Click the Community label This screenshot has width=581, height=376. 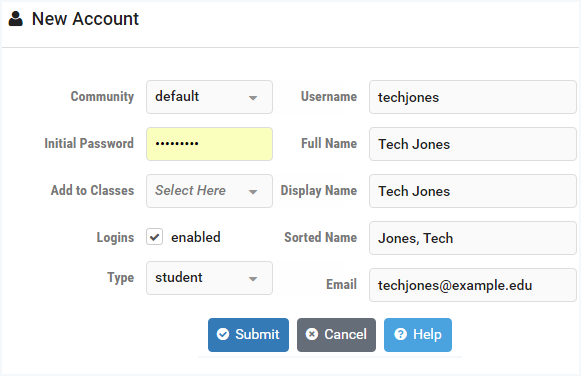[102, 97]
